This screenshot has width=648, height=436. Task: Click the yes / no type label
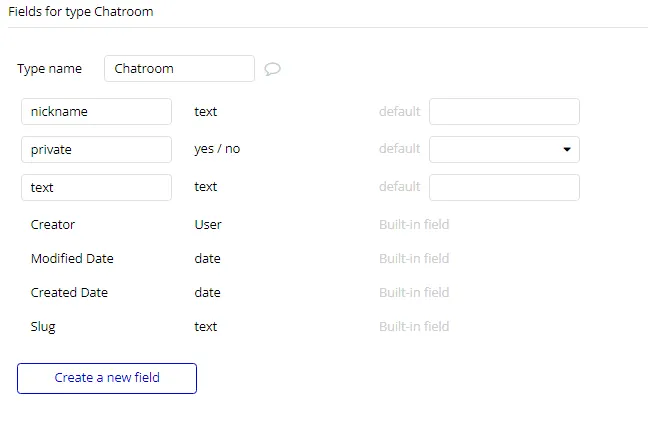(217, 149)
